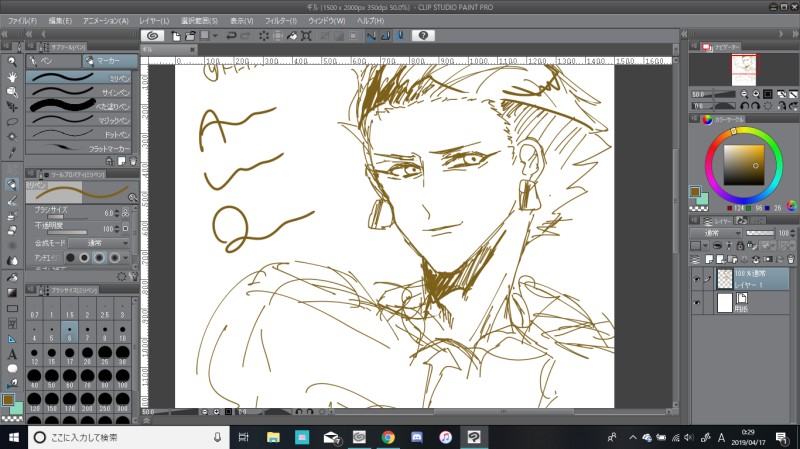Screen dimensions: 800x449
Task: Zoom in in Navigator panel
Action: 756,94
